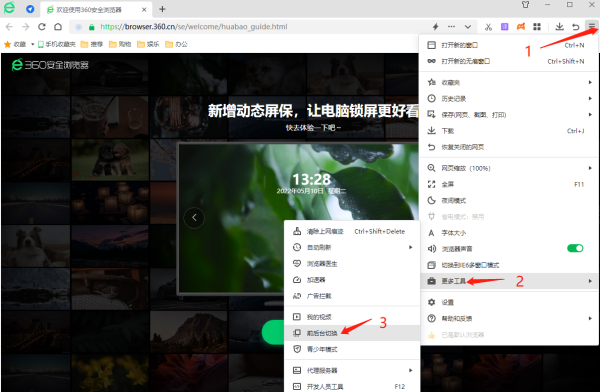Expand the 自动刷新 submenu
Viewport: 600px width, 392px height.
tap(352, 247)
